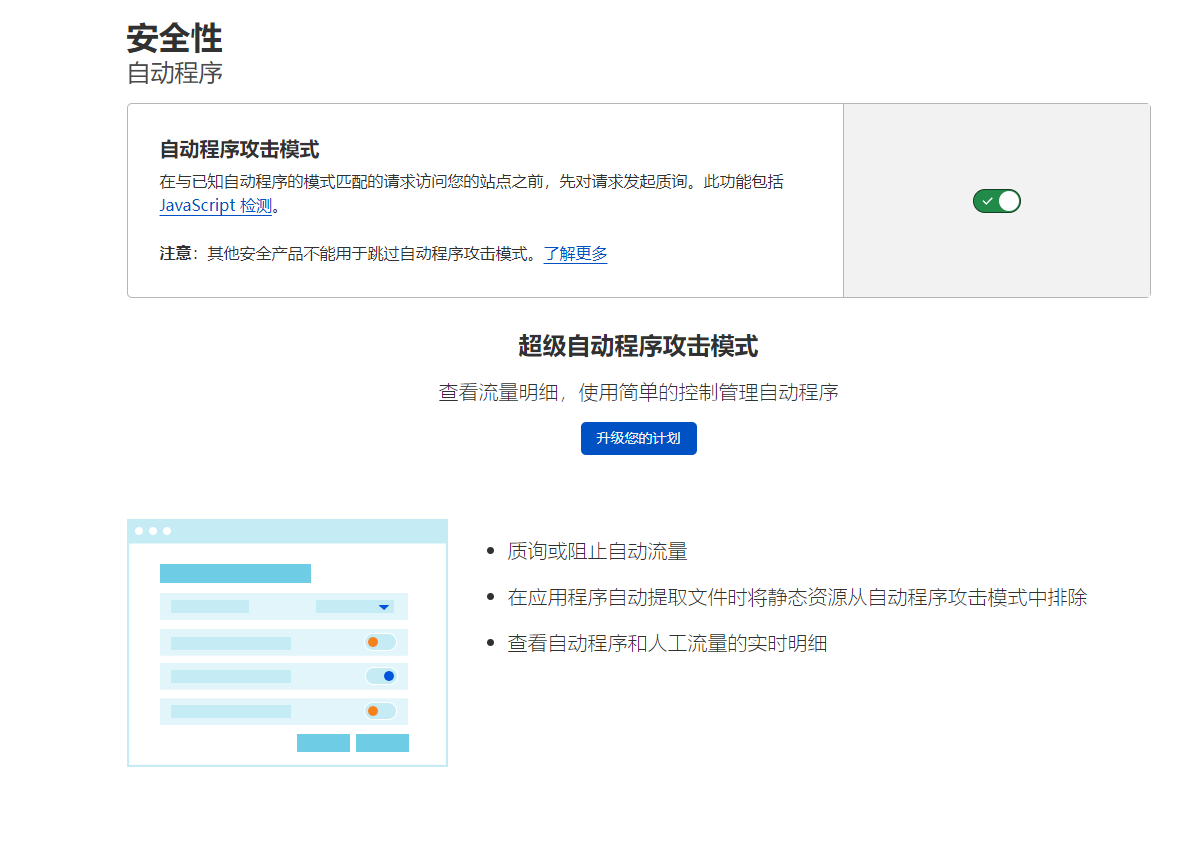The height and width of the screenshot is (867, 1194).
Task: Click the 质询或阻止自动流量 bullet item
Action: click(597, 551)
